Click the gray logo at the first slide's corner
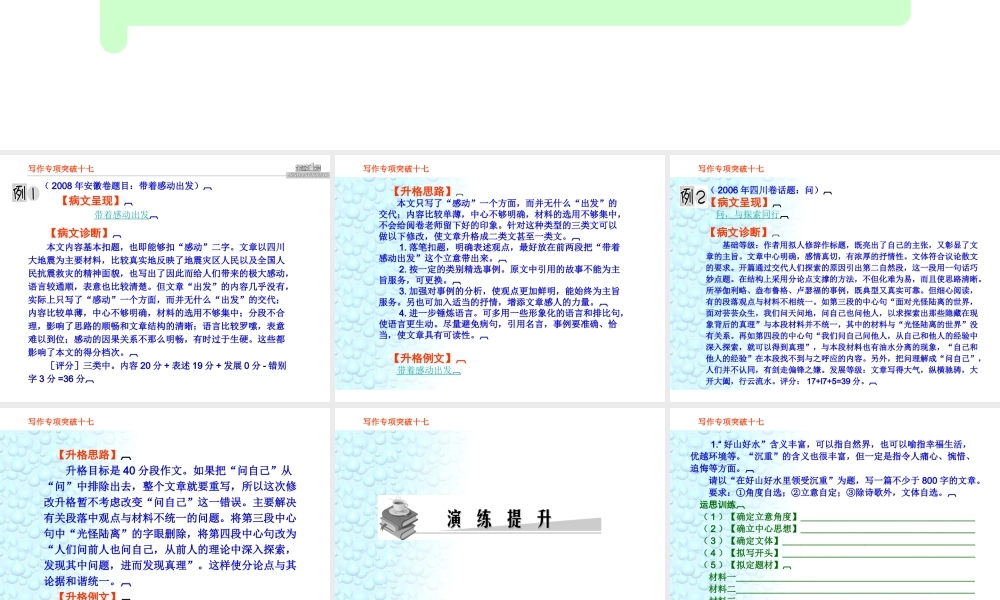Image resolution: width=1000 pixels, height=600 pixels. (x=307, y=170)
